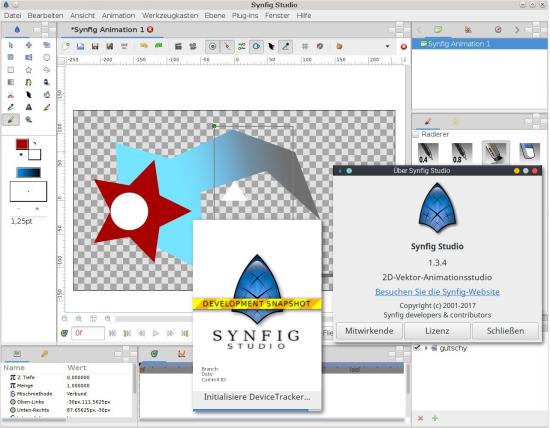
Task: Toggle the grid display icon
Action: pos(305,46)
